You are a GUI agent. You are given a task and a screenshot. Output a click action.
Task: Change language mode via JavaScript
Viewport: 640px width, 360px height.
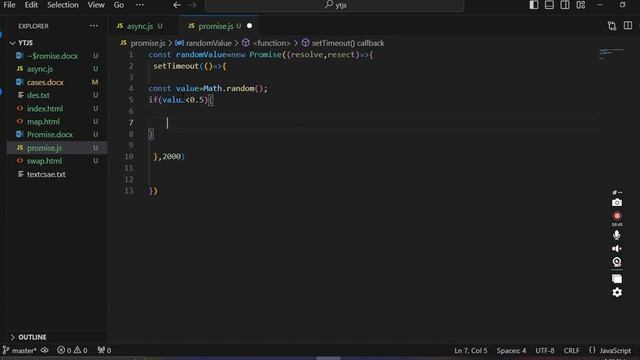pyautogui.click(x=615, y=351)
